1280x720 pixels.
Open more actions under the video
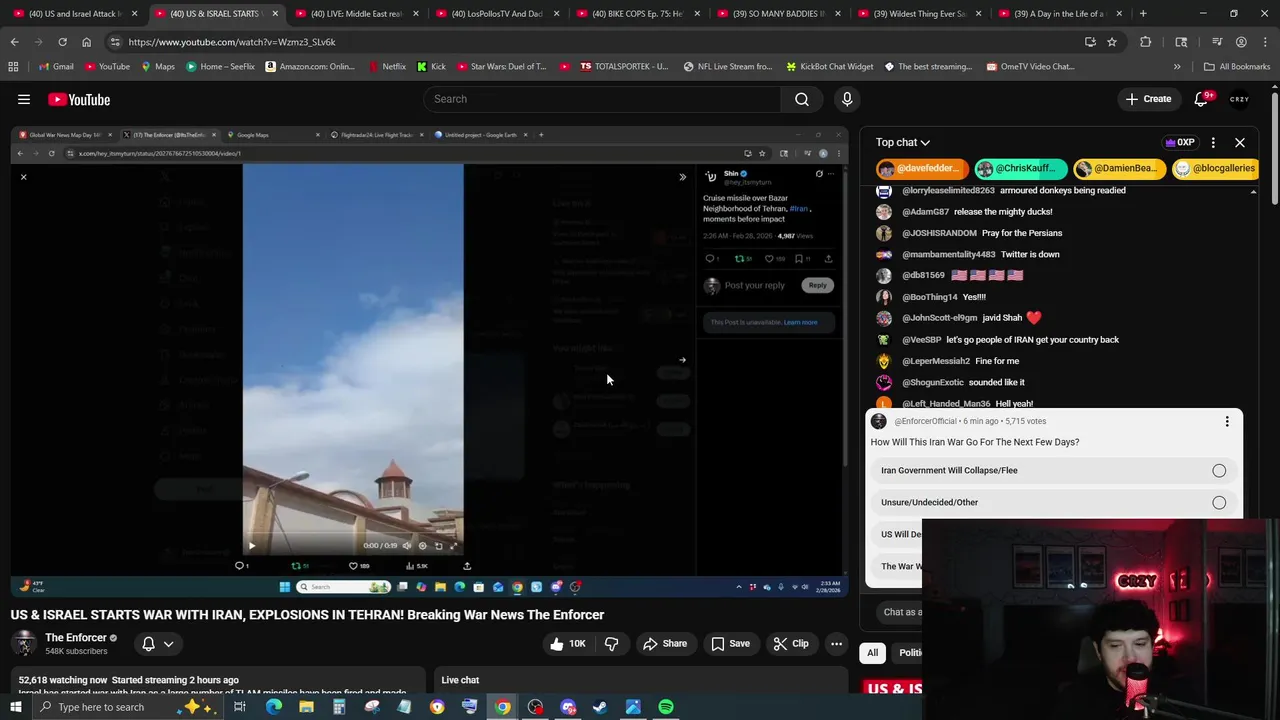pyautogui.click(x=837, y=644)
